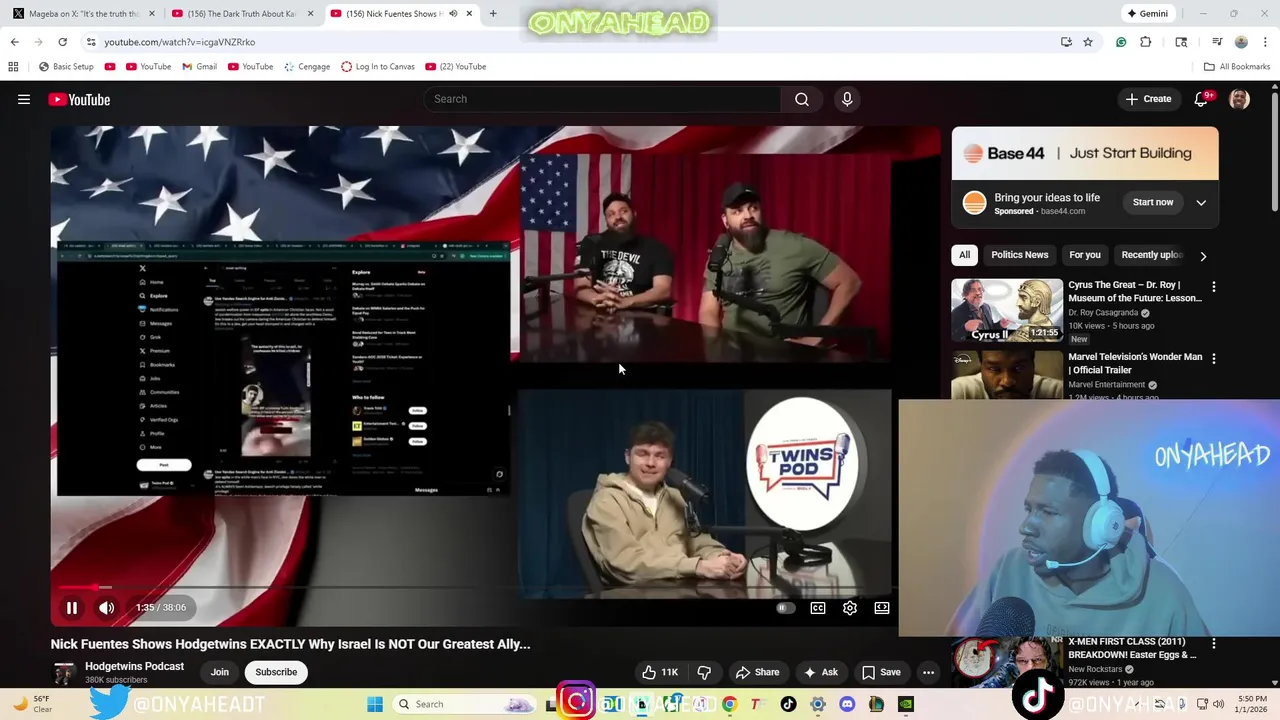Open the All Bookmarks folder
The image size is (1280, 720).
tap(1237, 67)
